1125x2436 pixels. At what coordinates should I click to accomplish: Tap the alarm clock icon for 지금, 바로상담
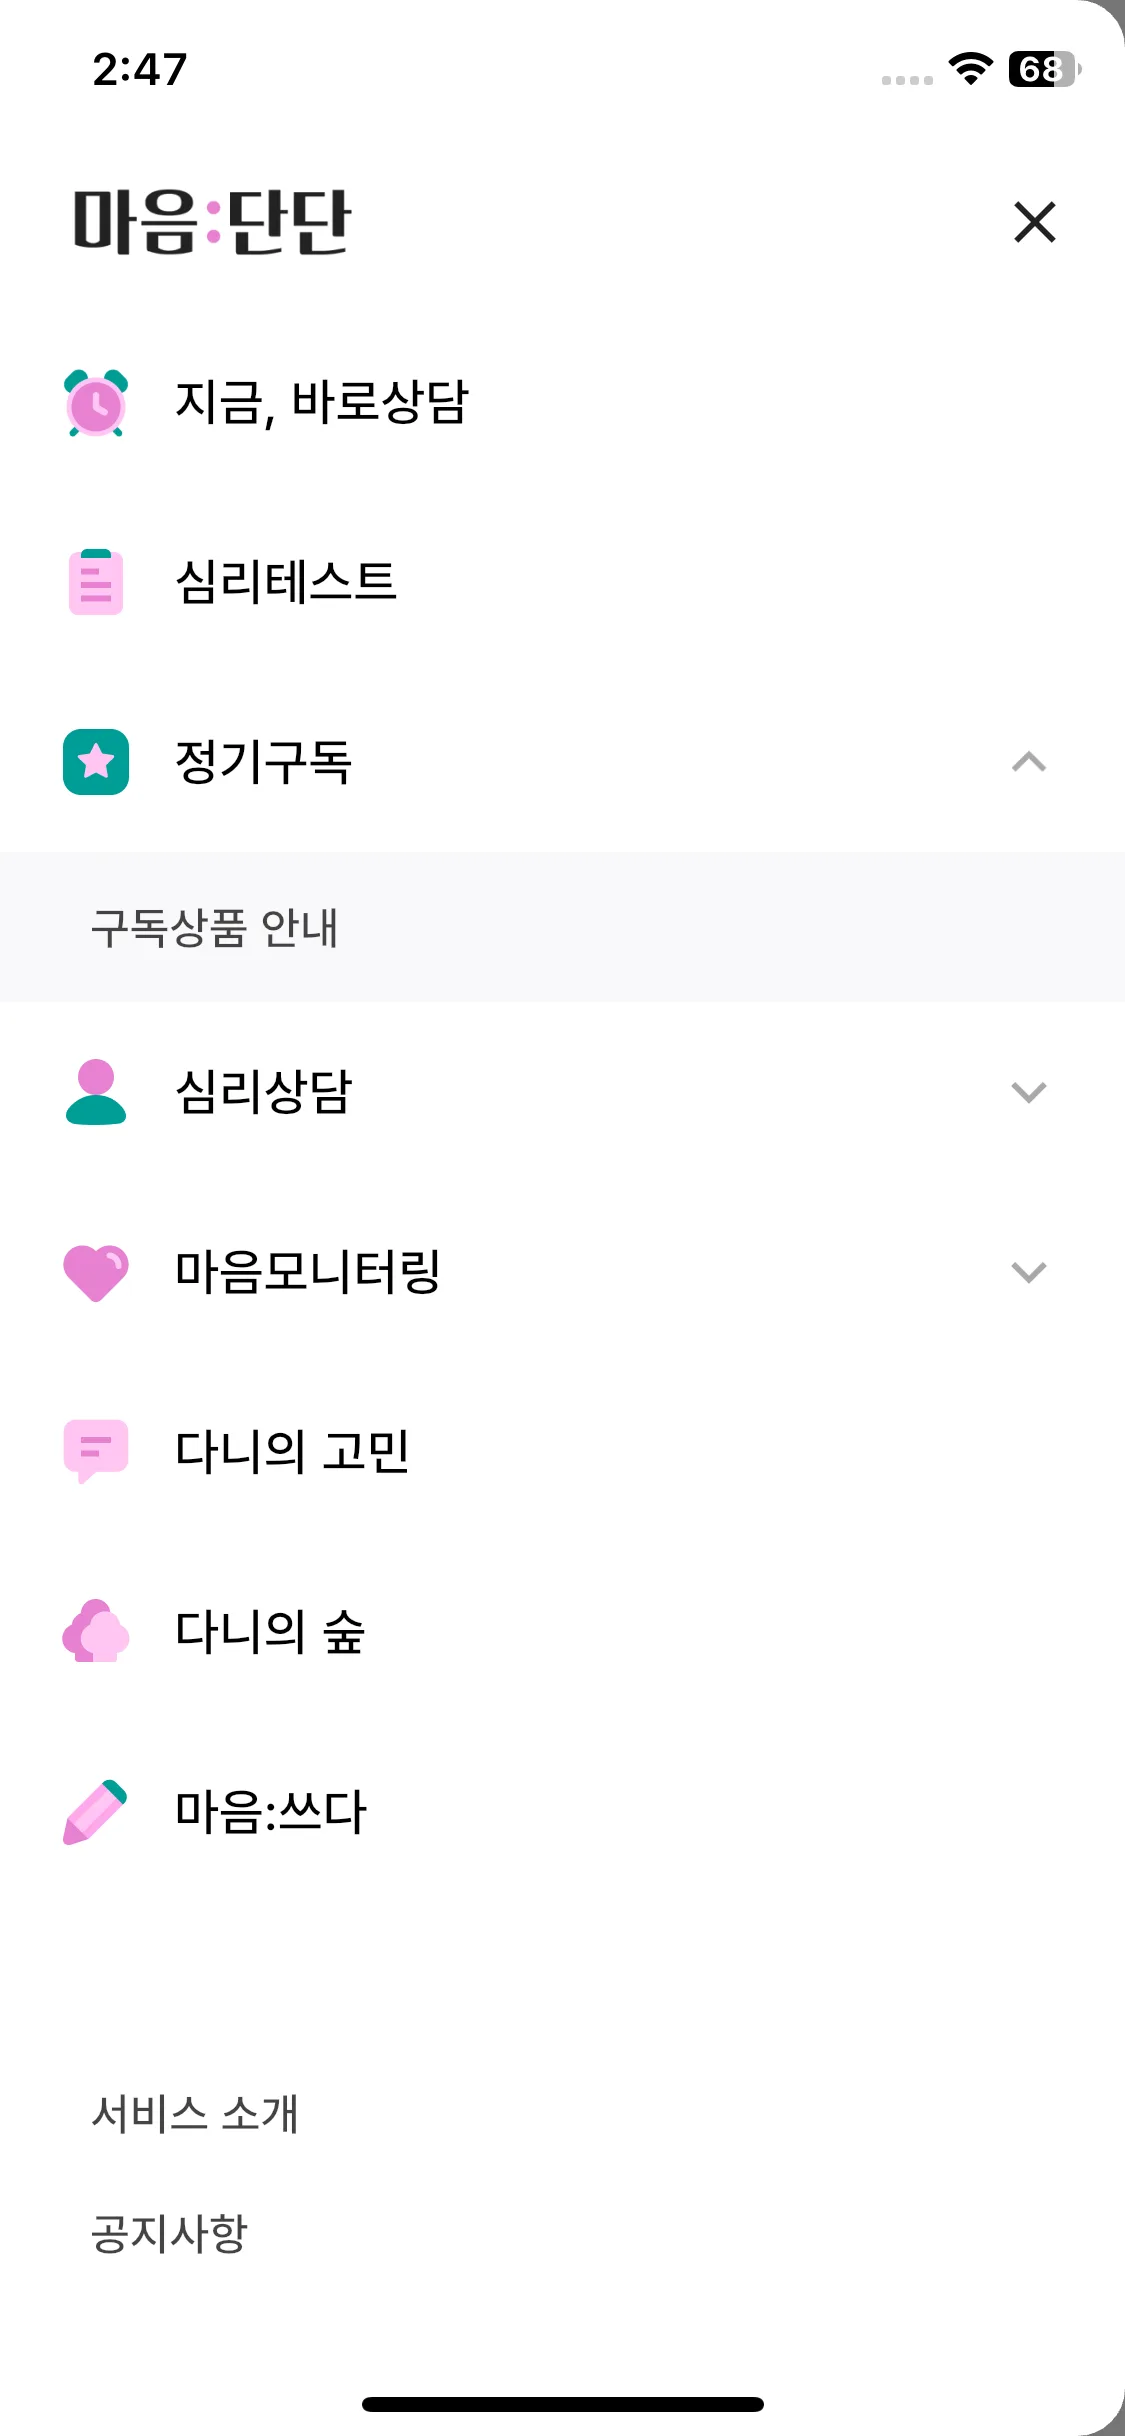pyautogui.click(x=96, y=403)
